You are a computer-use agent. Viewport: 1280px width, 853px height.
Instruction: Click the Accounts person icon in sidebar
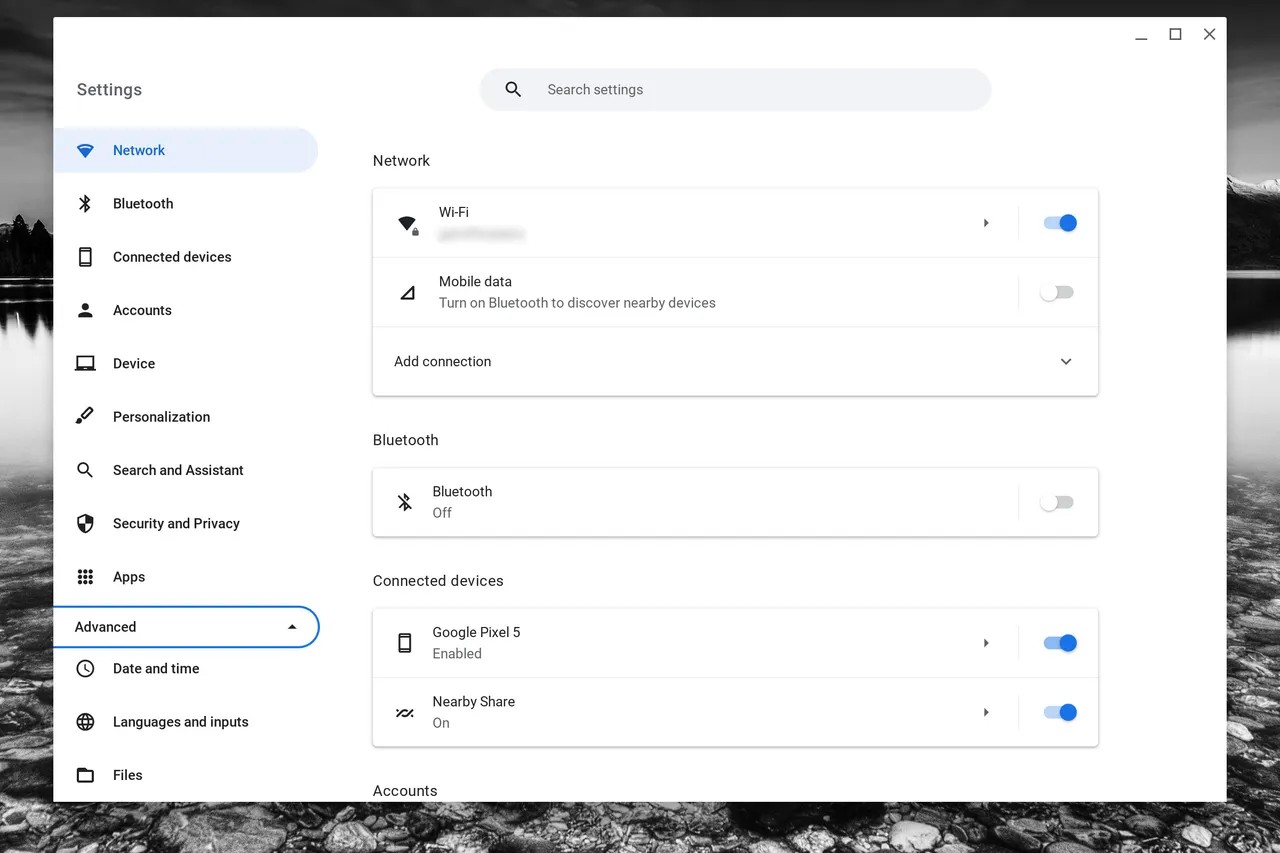tap(85, 310)
